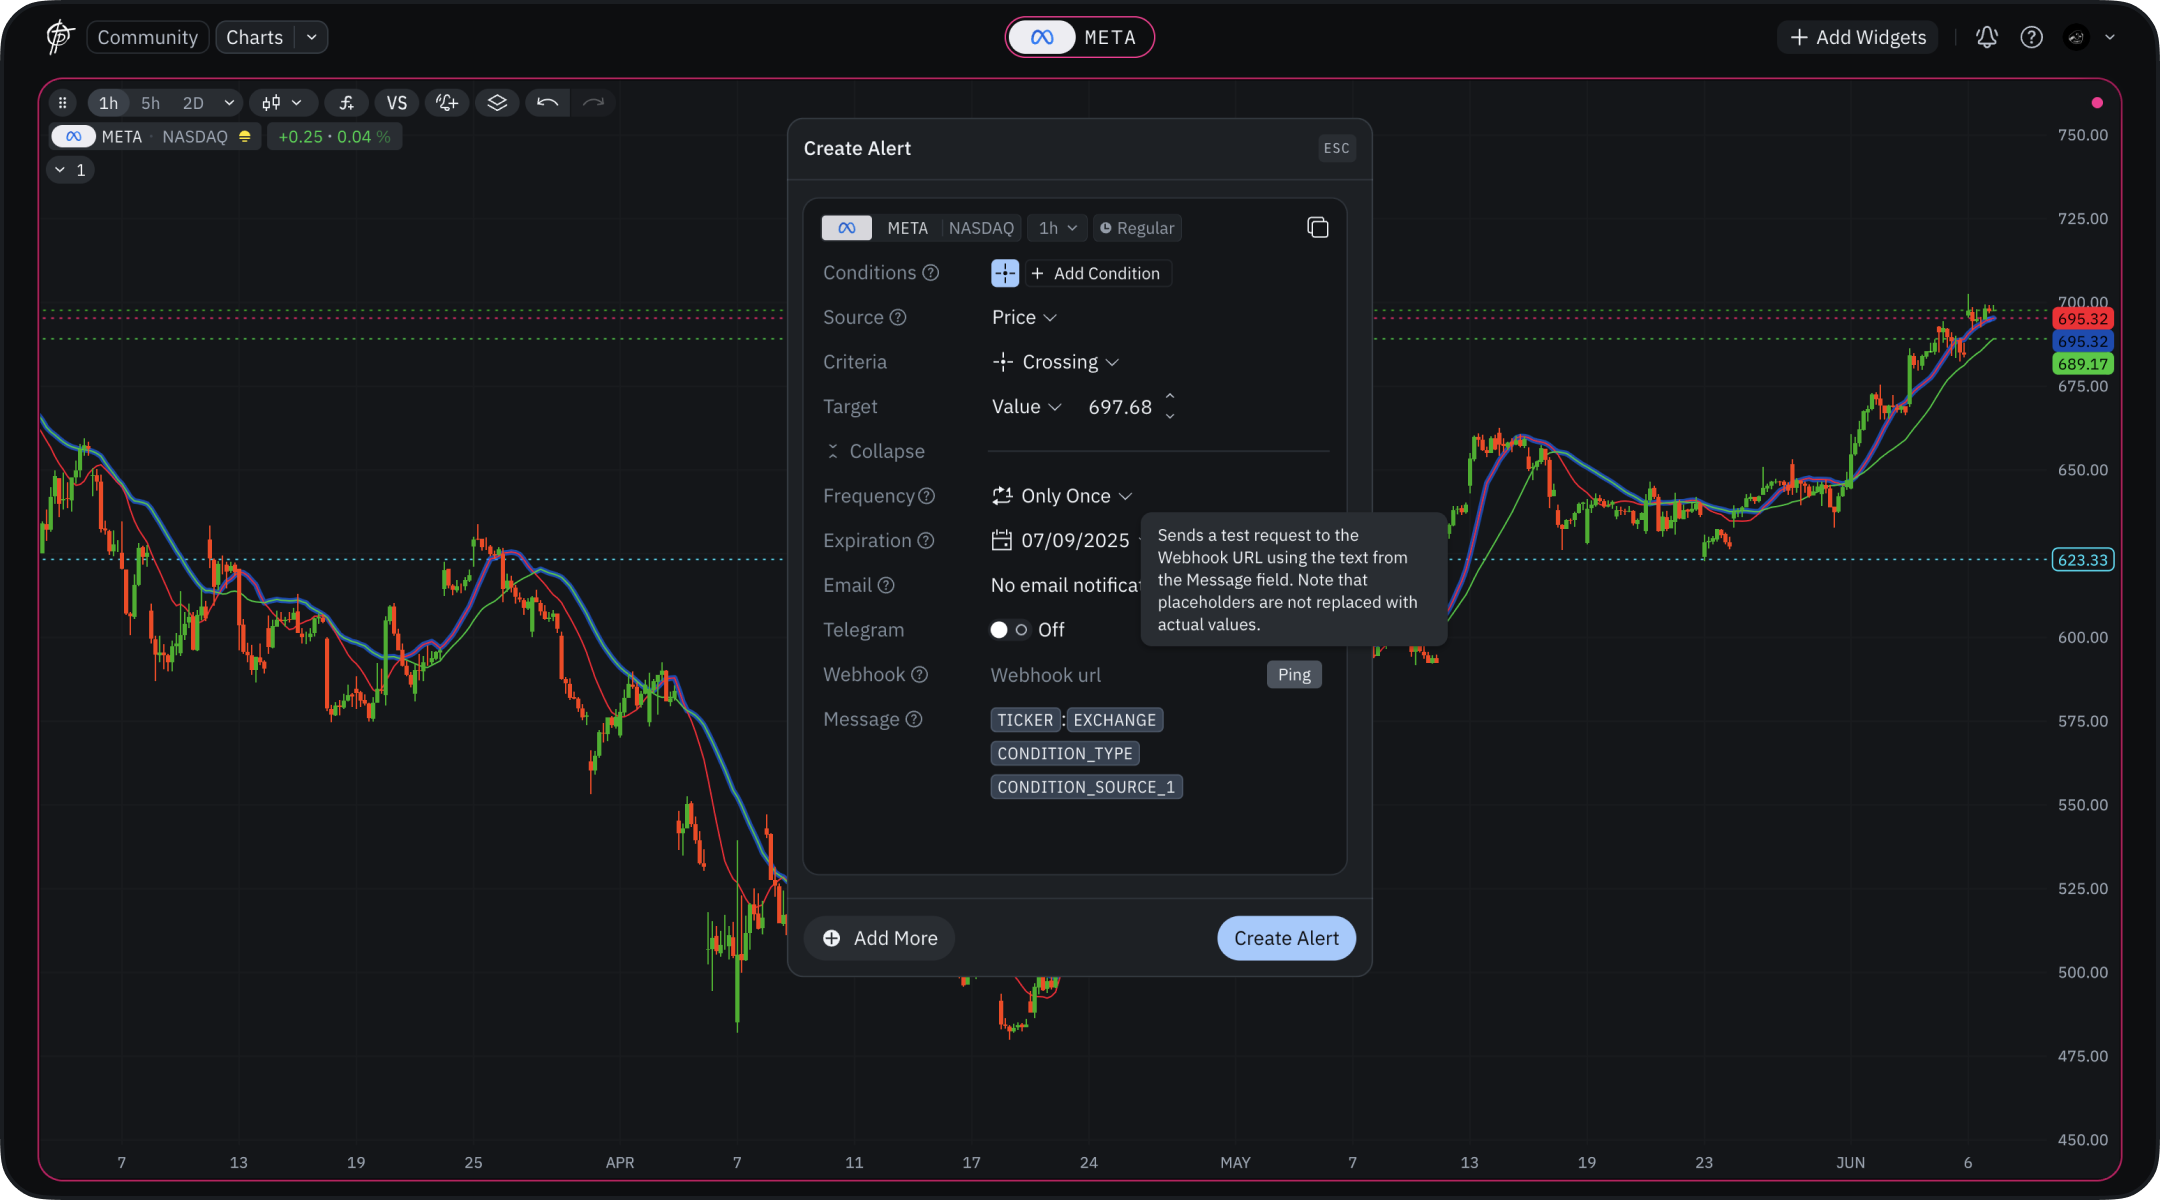Screen dimensions: 2160x1200
Task: Expand the user account chevron
Action: 2110,37
